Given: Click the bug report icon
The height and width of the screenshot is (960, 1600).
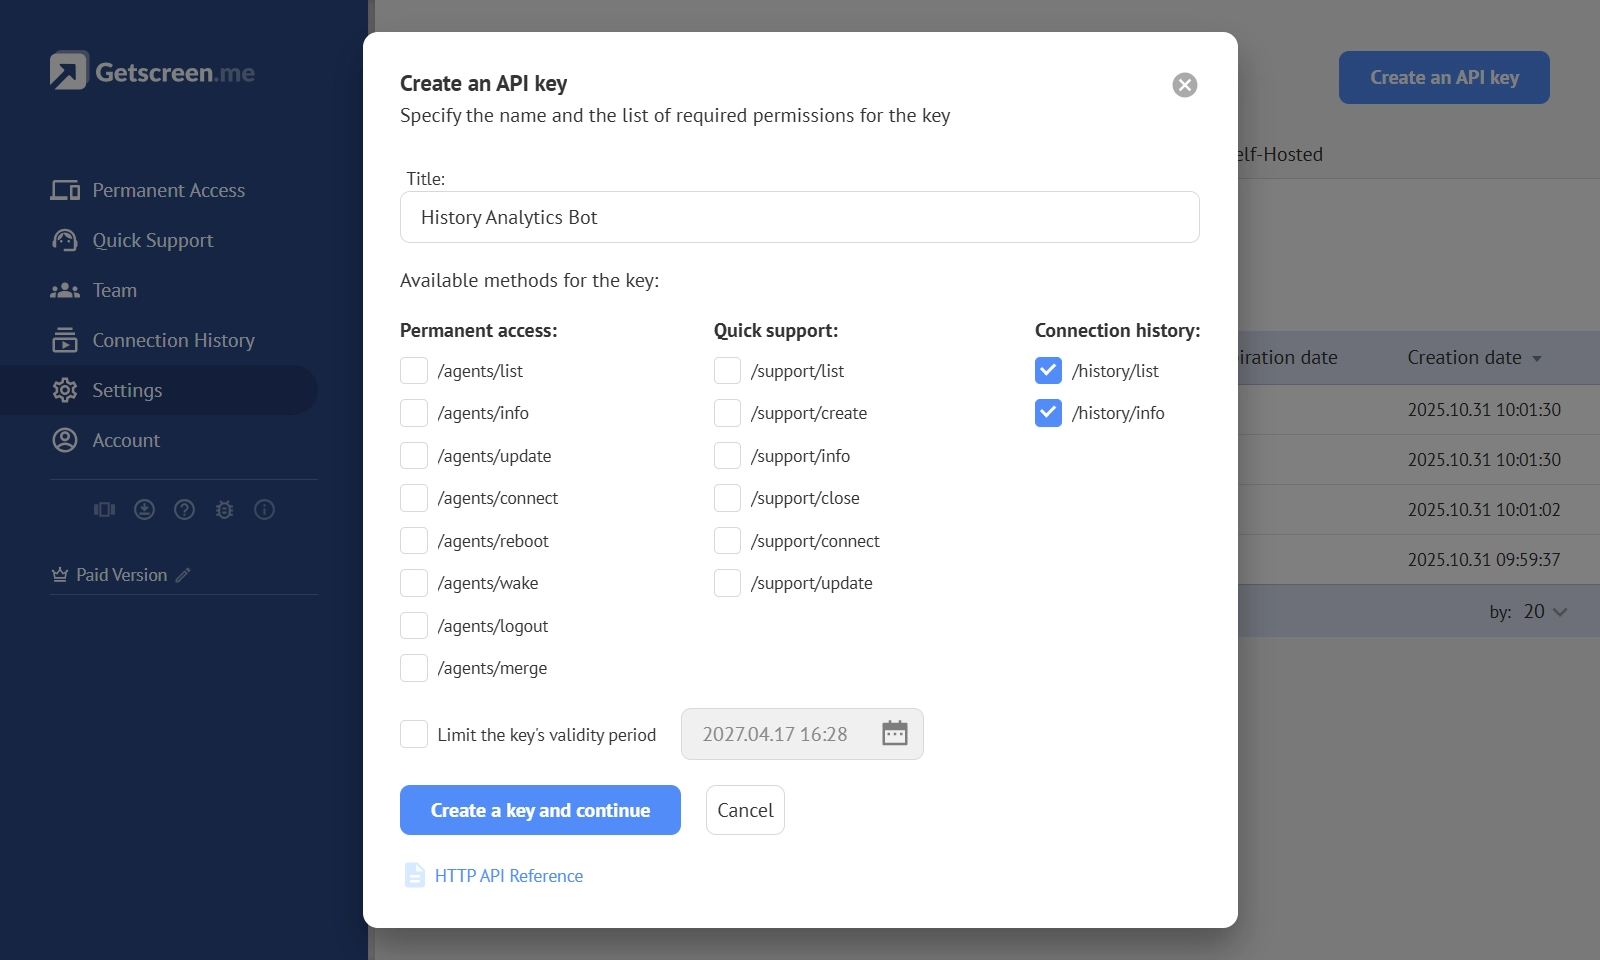Looking at the screenshot, I should [x=225, y=510].
